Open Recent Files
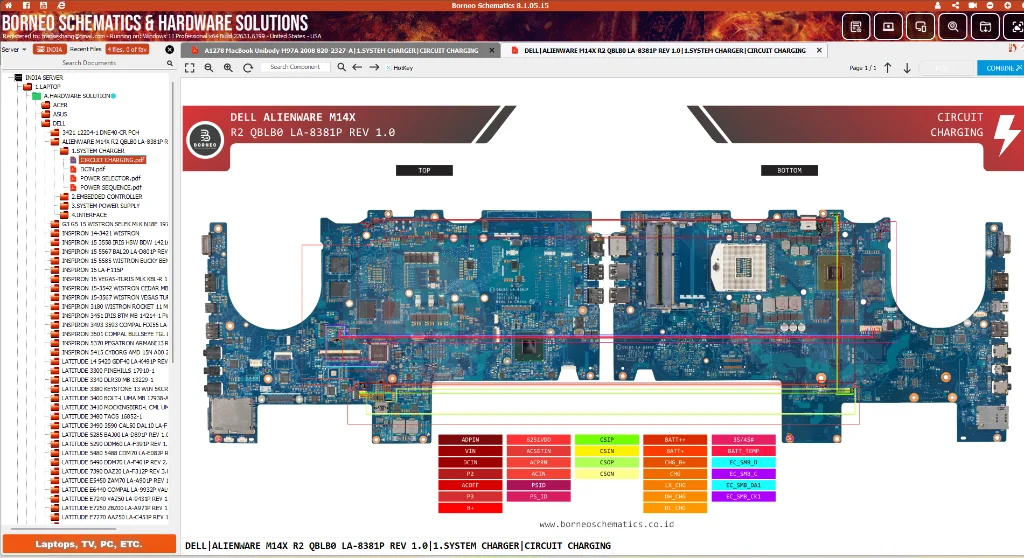1024x558 pixels. pyautogui.click(x=86, y=49)
